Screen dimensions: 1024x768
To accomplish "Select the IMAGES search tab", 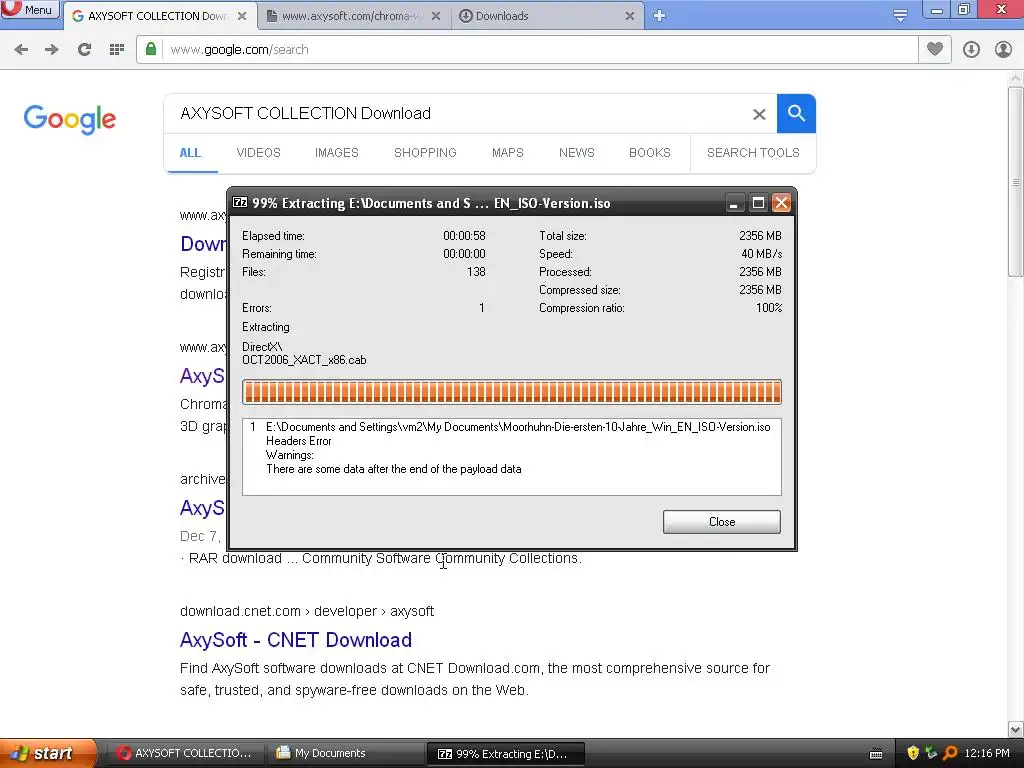I will [337, 153].
